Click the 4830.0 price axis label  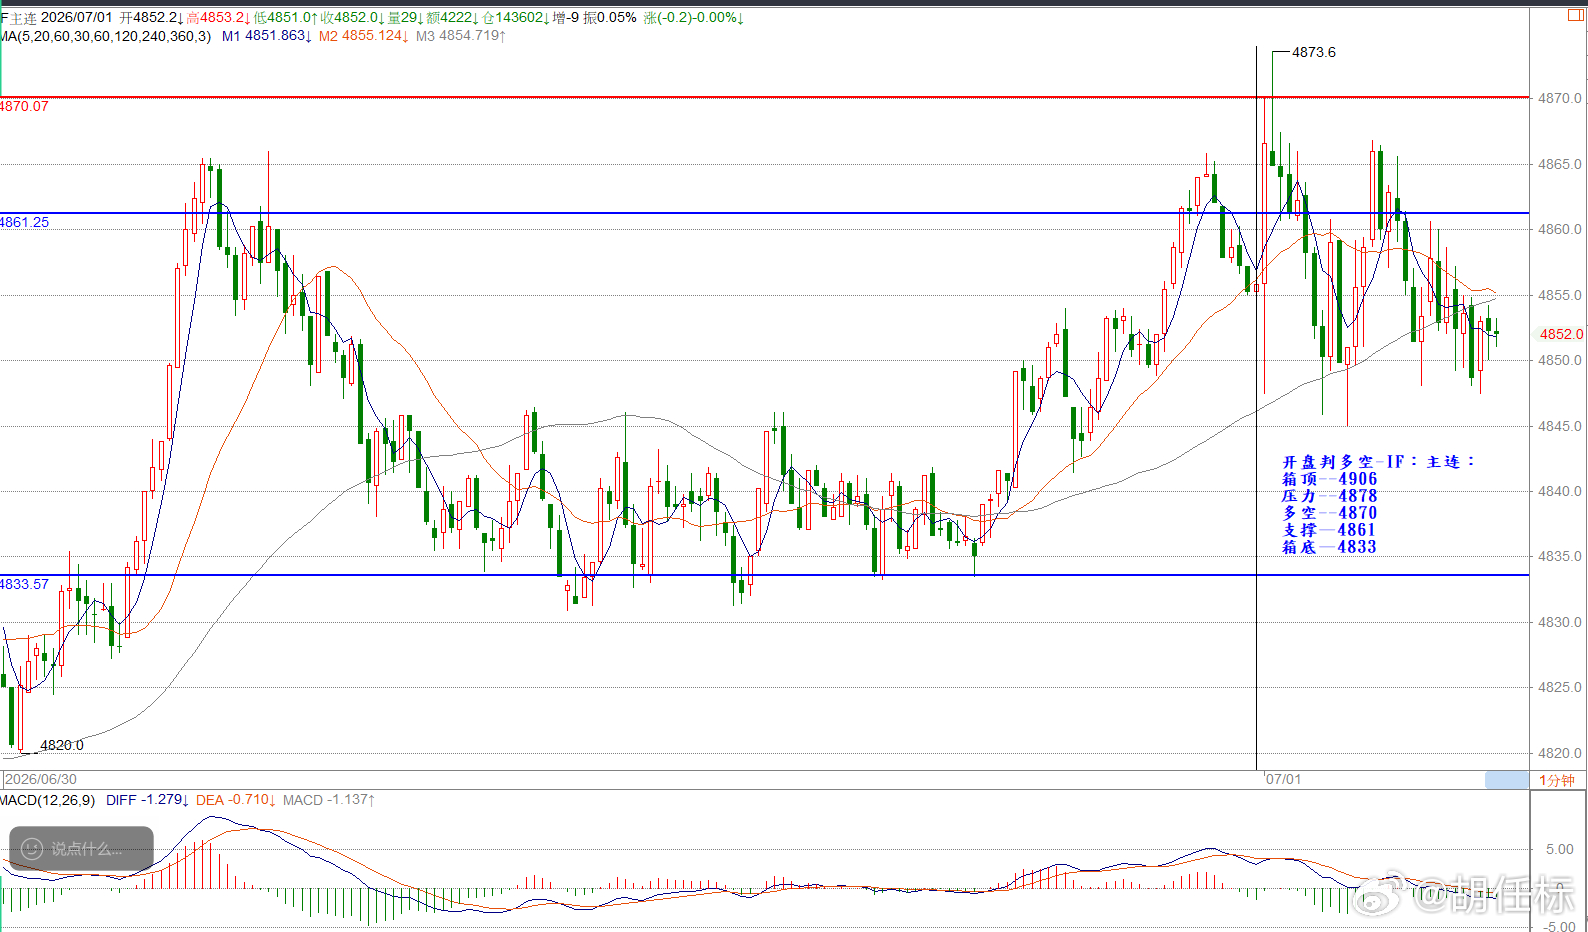(x=1560, y=622)
